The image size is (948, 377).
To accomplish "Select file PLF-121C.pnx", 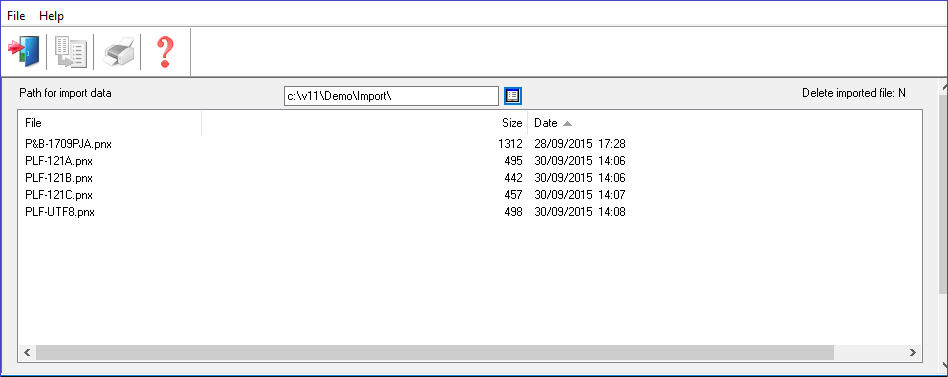I will point(59,195).
